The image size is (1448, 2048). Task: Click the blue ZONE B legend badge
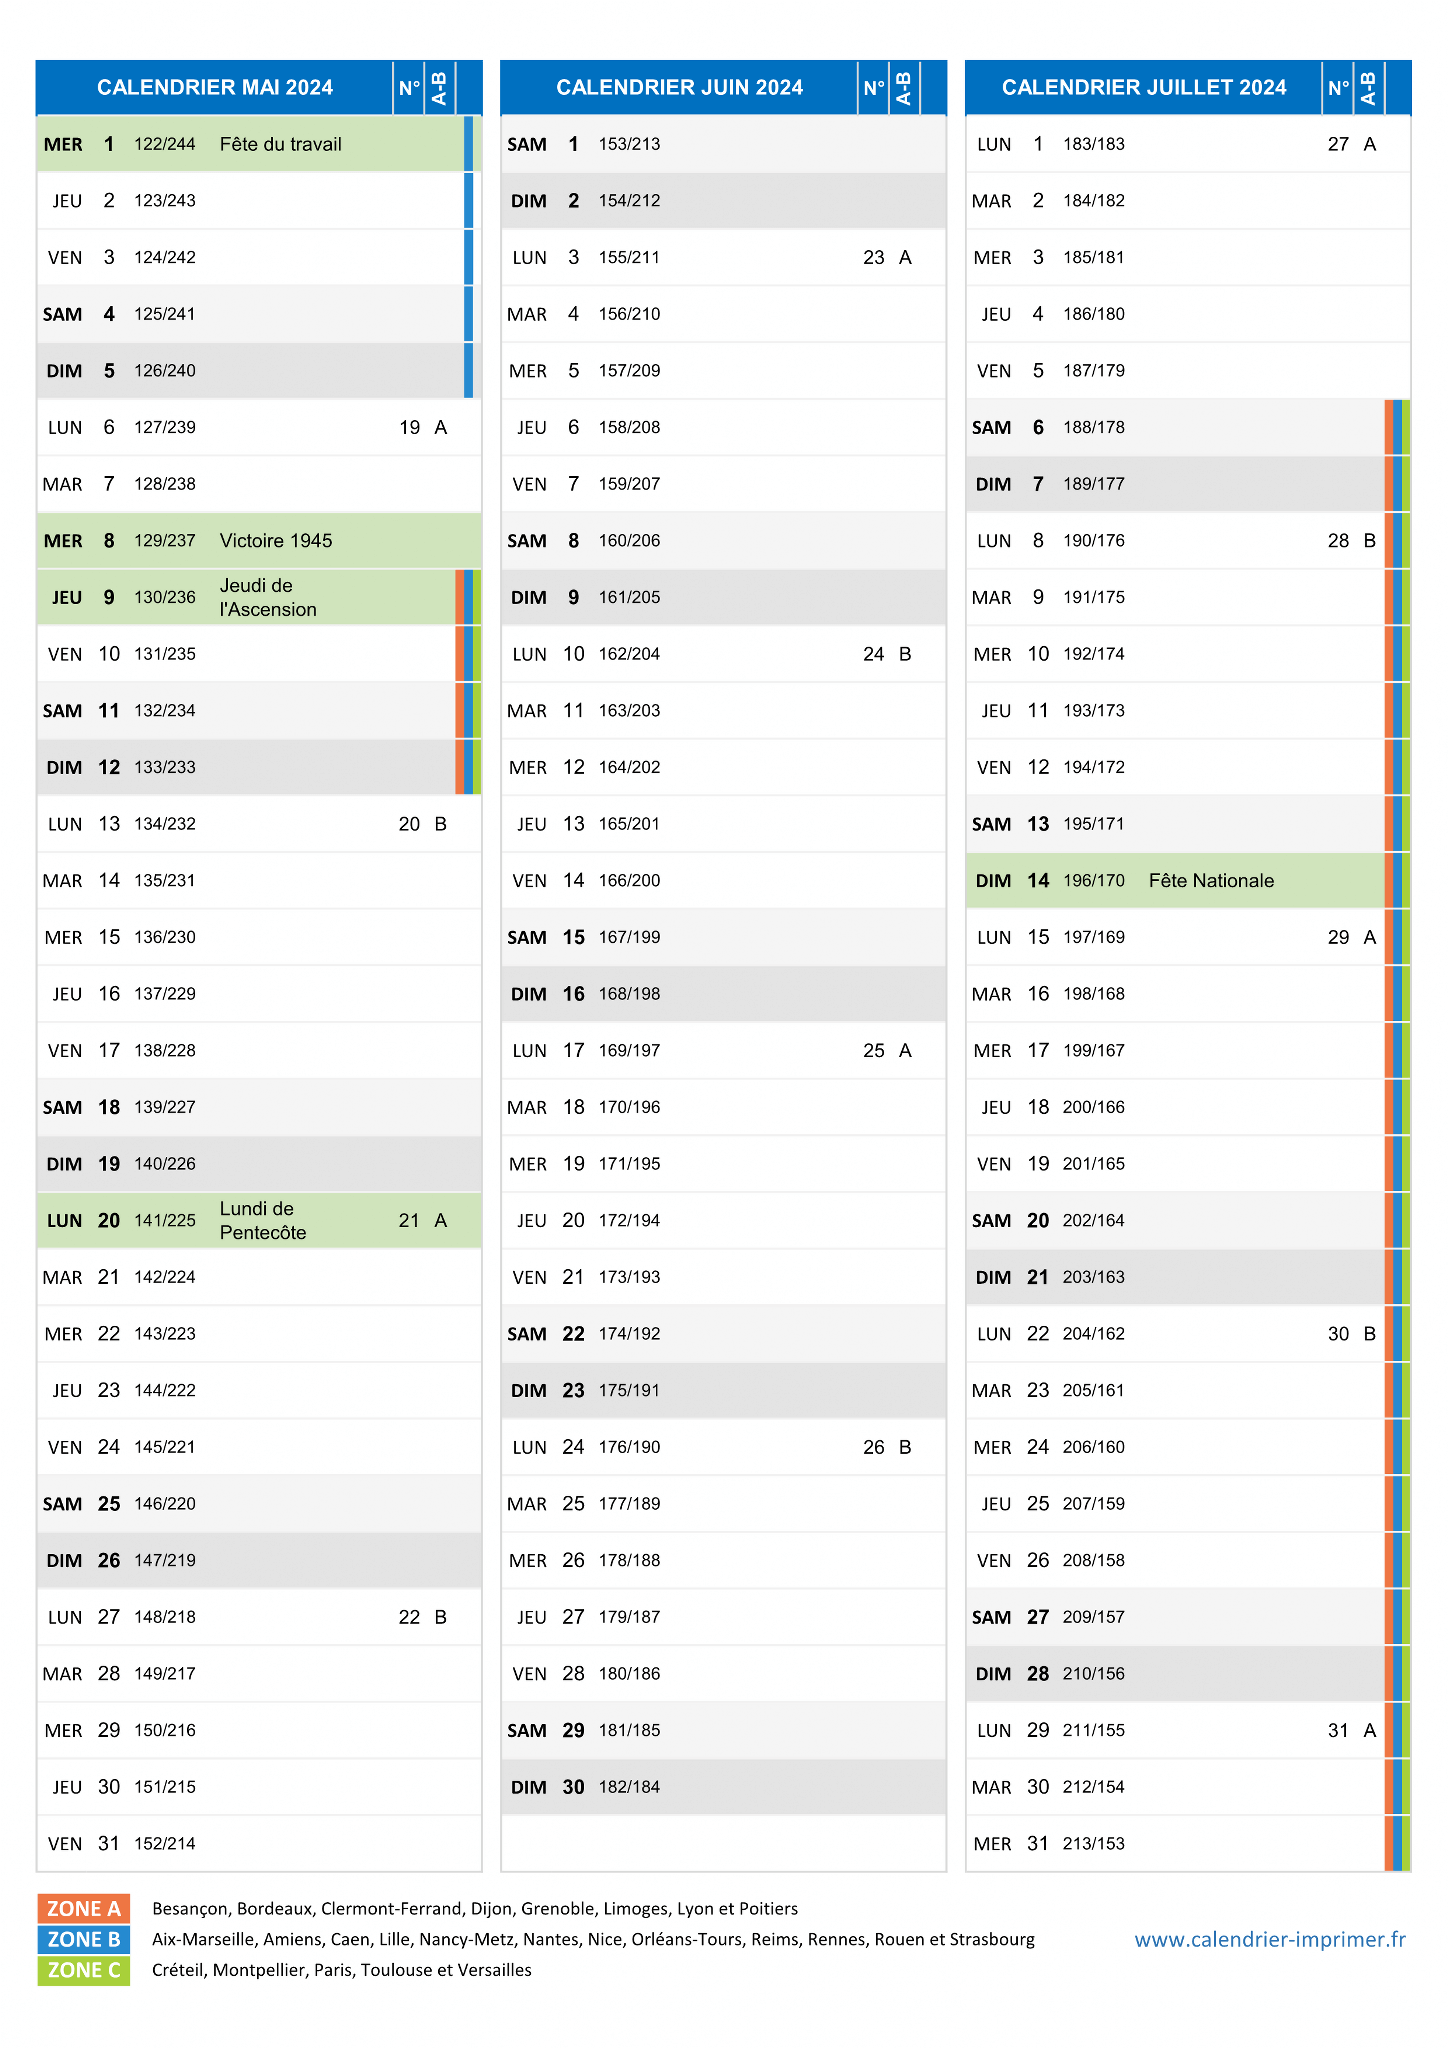[x=83, y=1940]
